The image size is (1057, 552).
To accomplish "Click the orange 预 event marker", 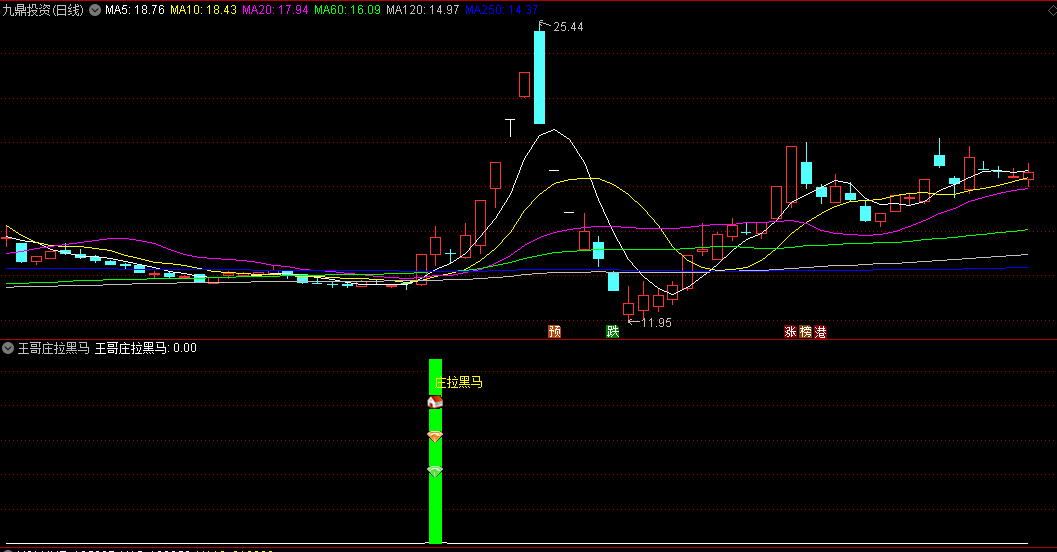I will coord(554,331).
